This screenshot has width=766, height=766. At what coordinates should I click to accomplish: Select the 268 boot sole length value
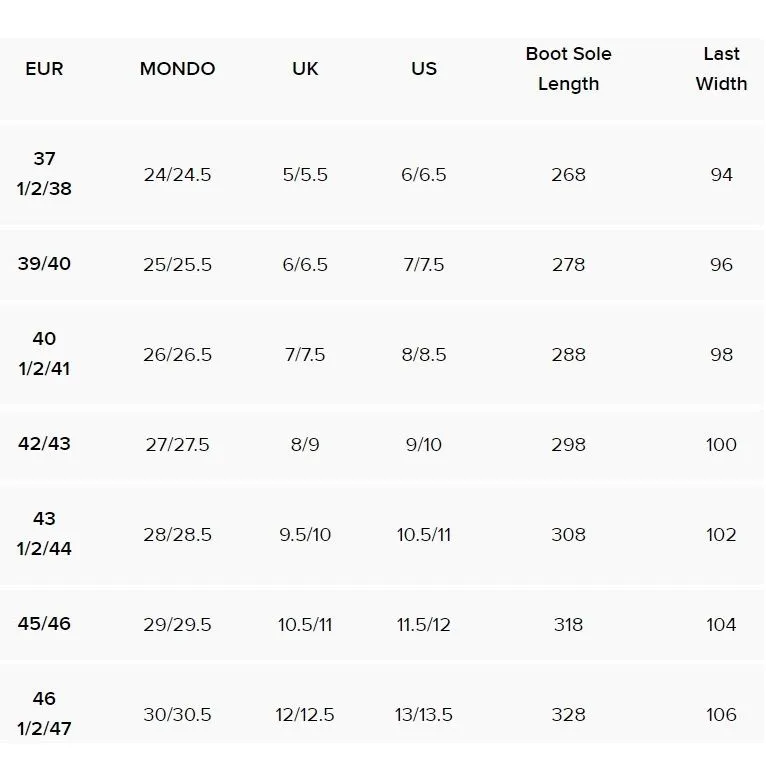568,175
